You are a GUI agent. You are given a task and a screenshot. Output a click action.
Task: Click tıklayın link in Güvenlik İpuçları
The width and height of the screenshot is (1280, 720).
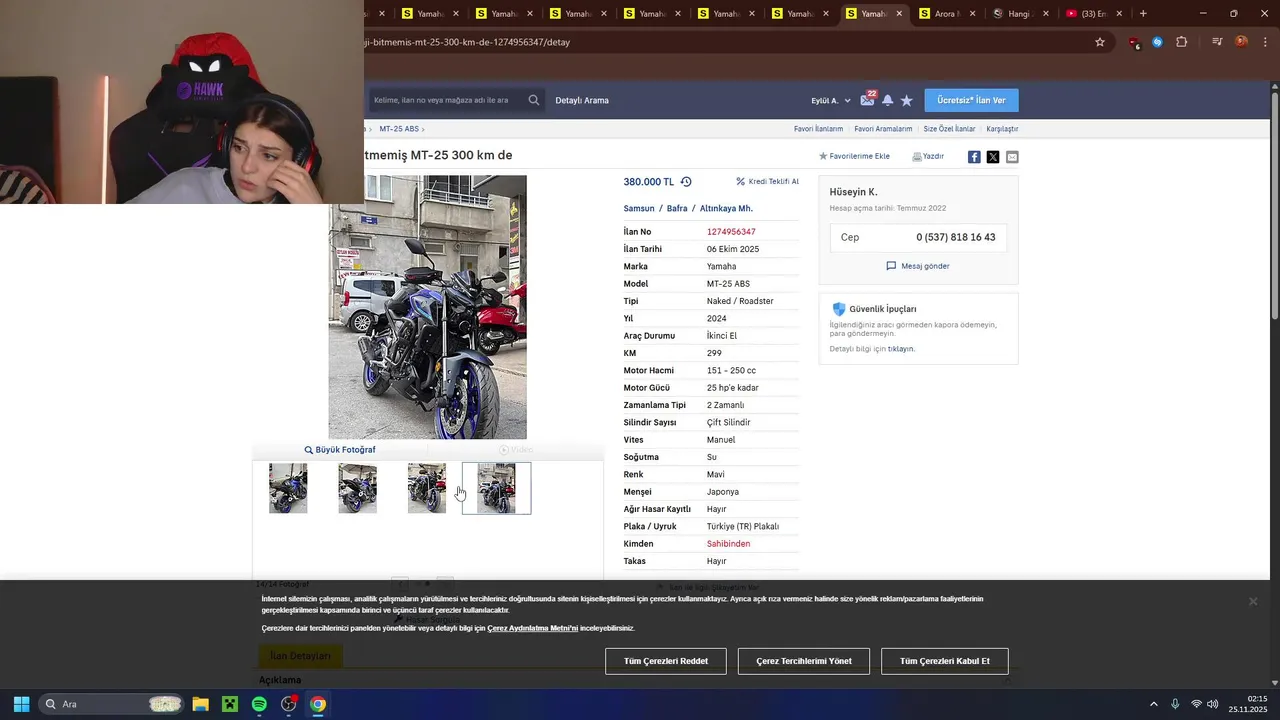click(x=901, y=349)
